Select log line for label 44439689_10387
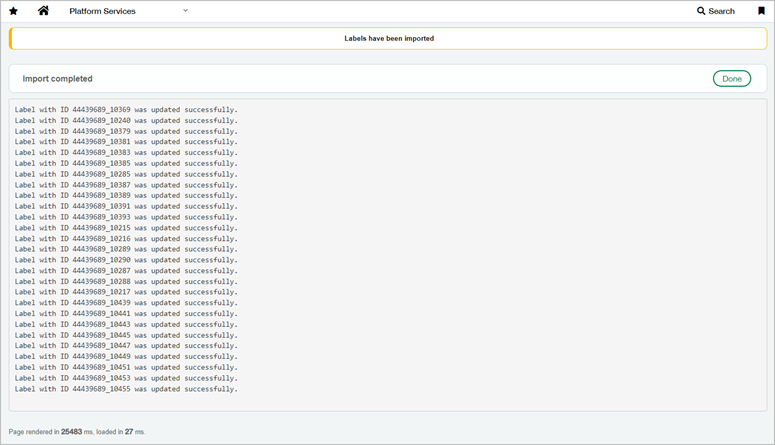775x445 pixels. click(x=126, y=185)
